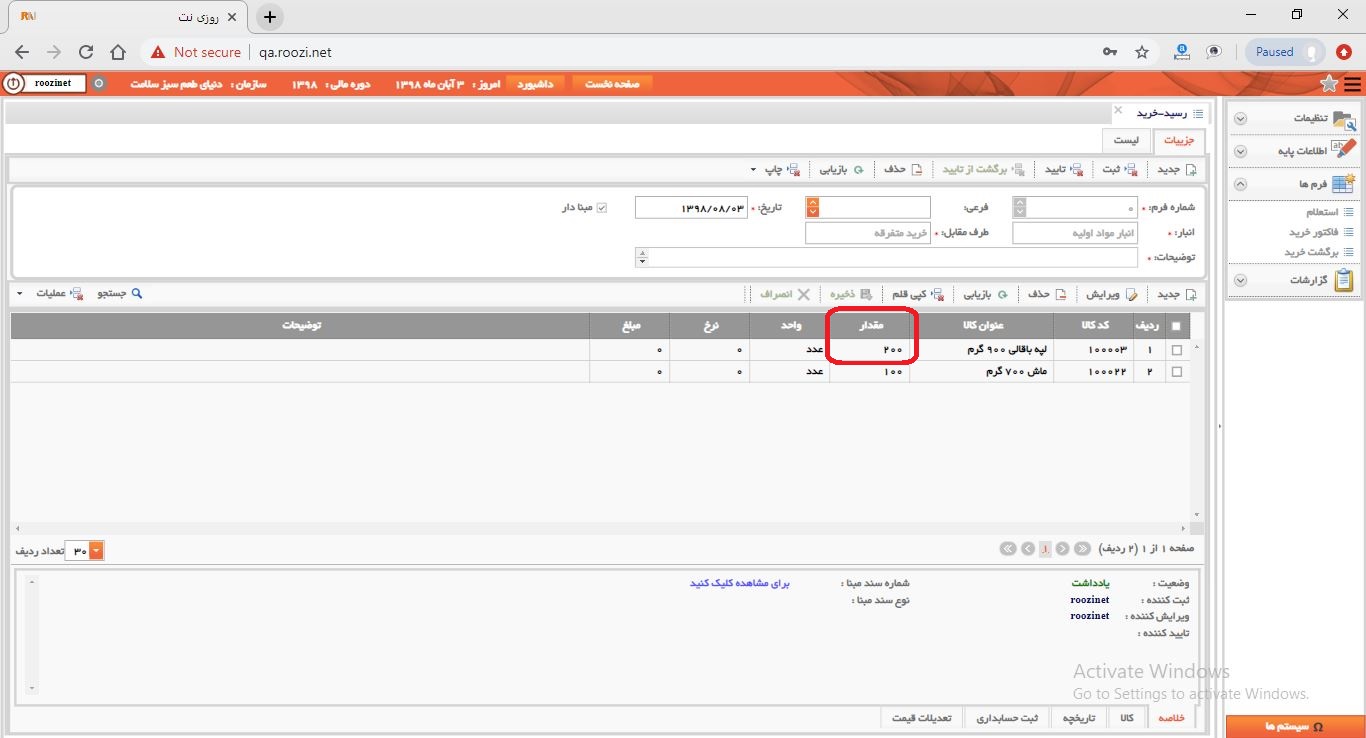Click the تنظیمات sidebar folder icon
The width and height of the screenshot is (1366, 738).
[x=1345, y=119]
